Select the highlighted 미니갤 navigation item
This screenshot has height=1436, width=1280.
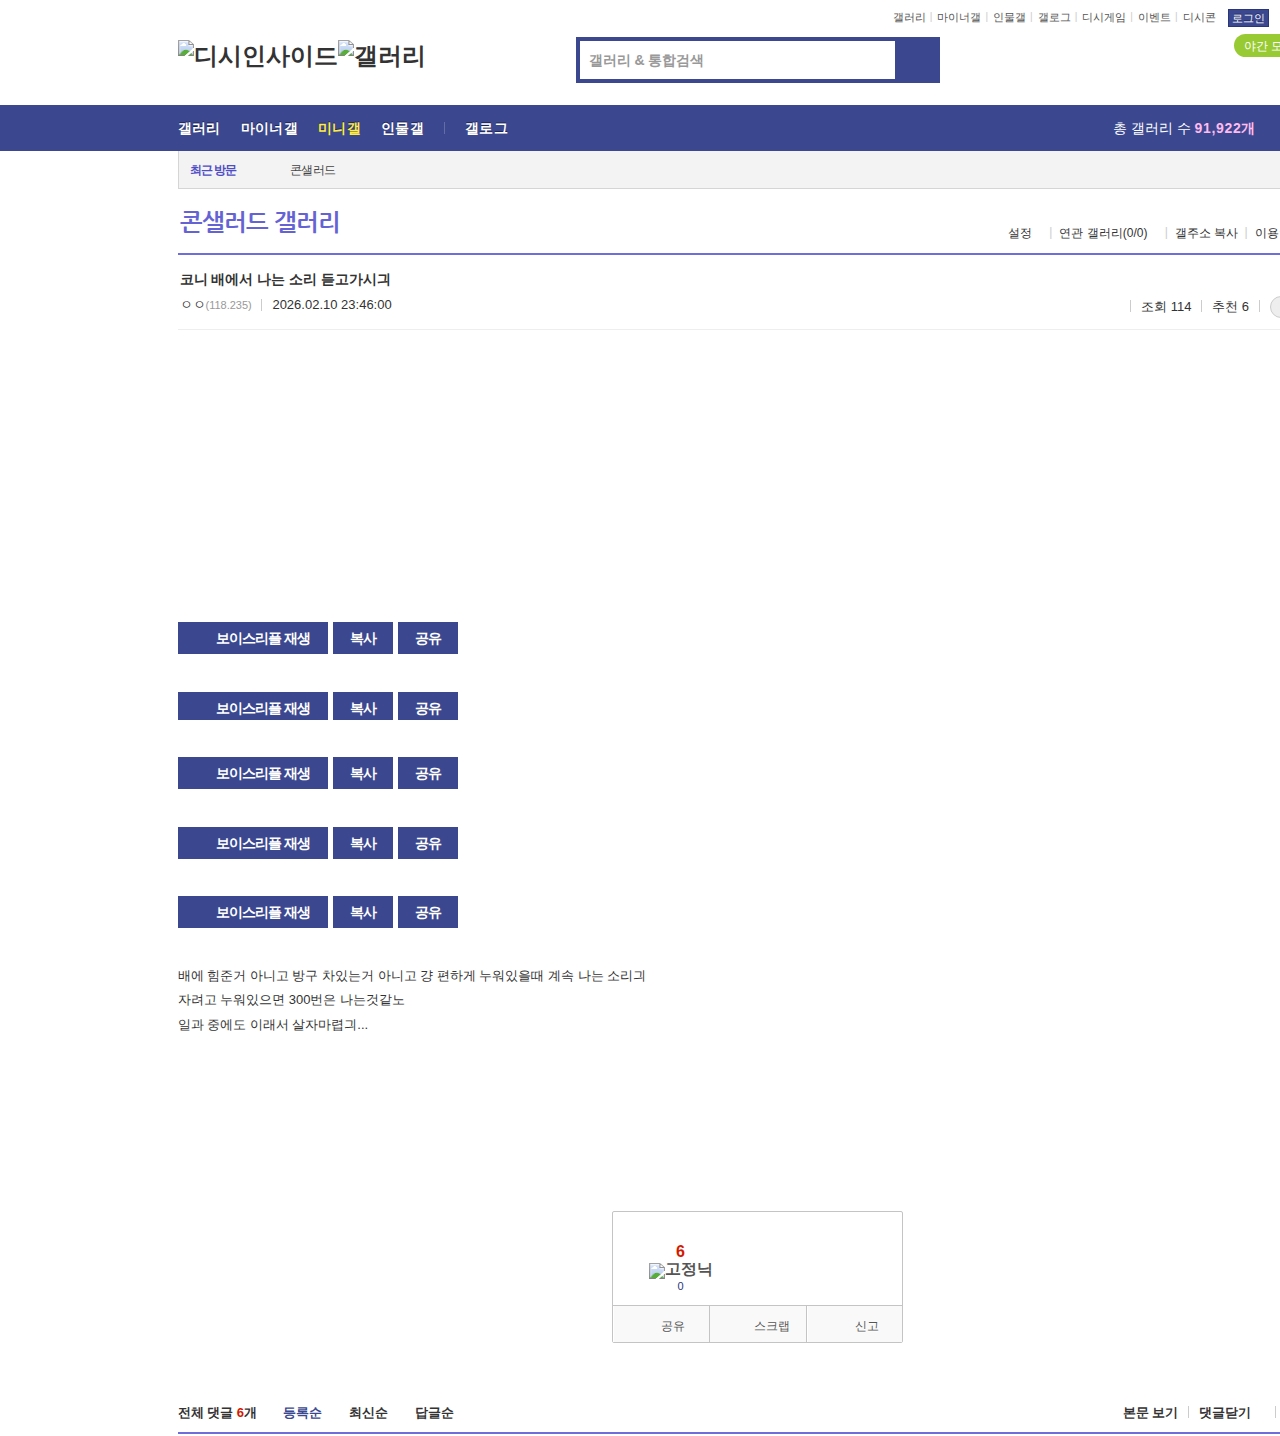point(339,129)
